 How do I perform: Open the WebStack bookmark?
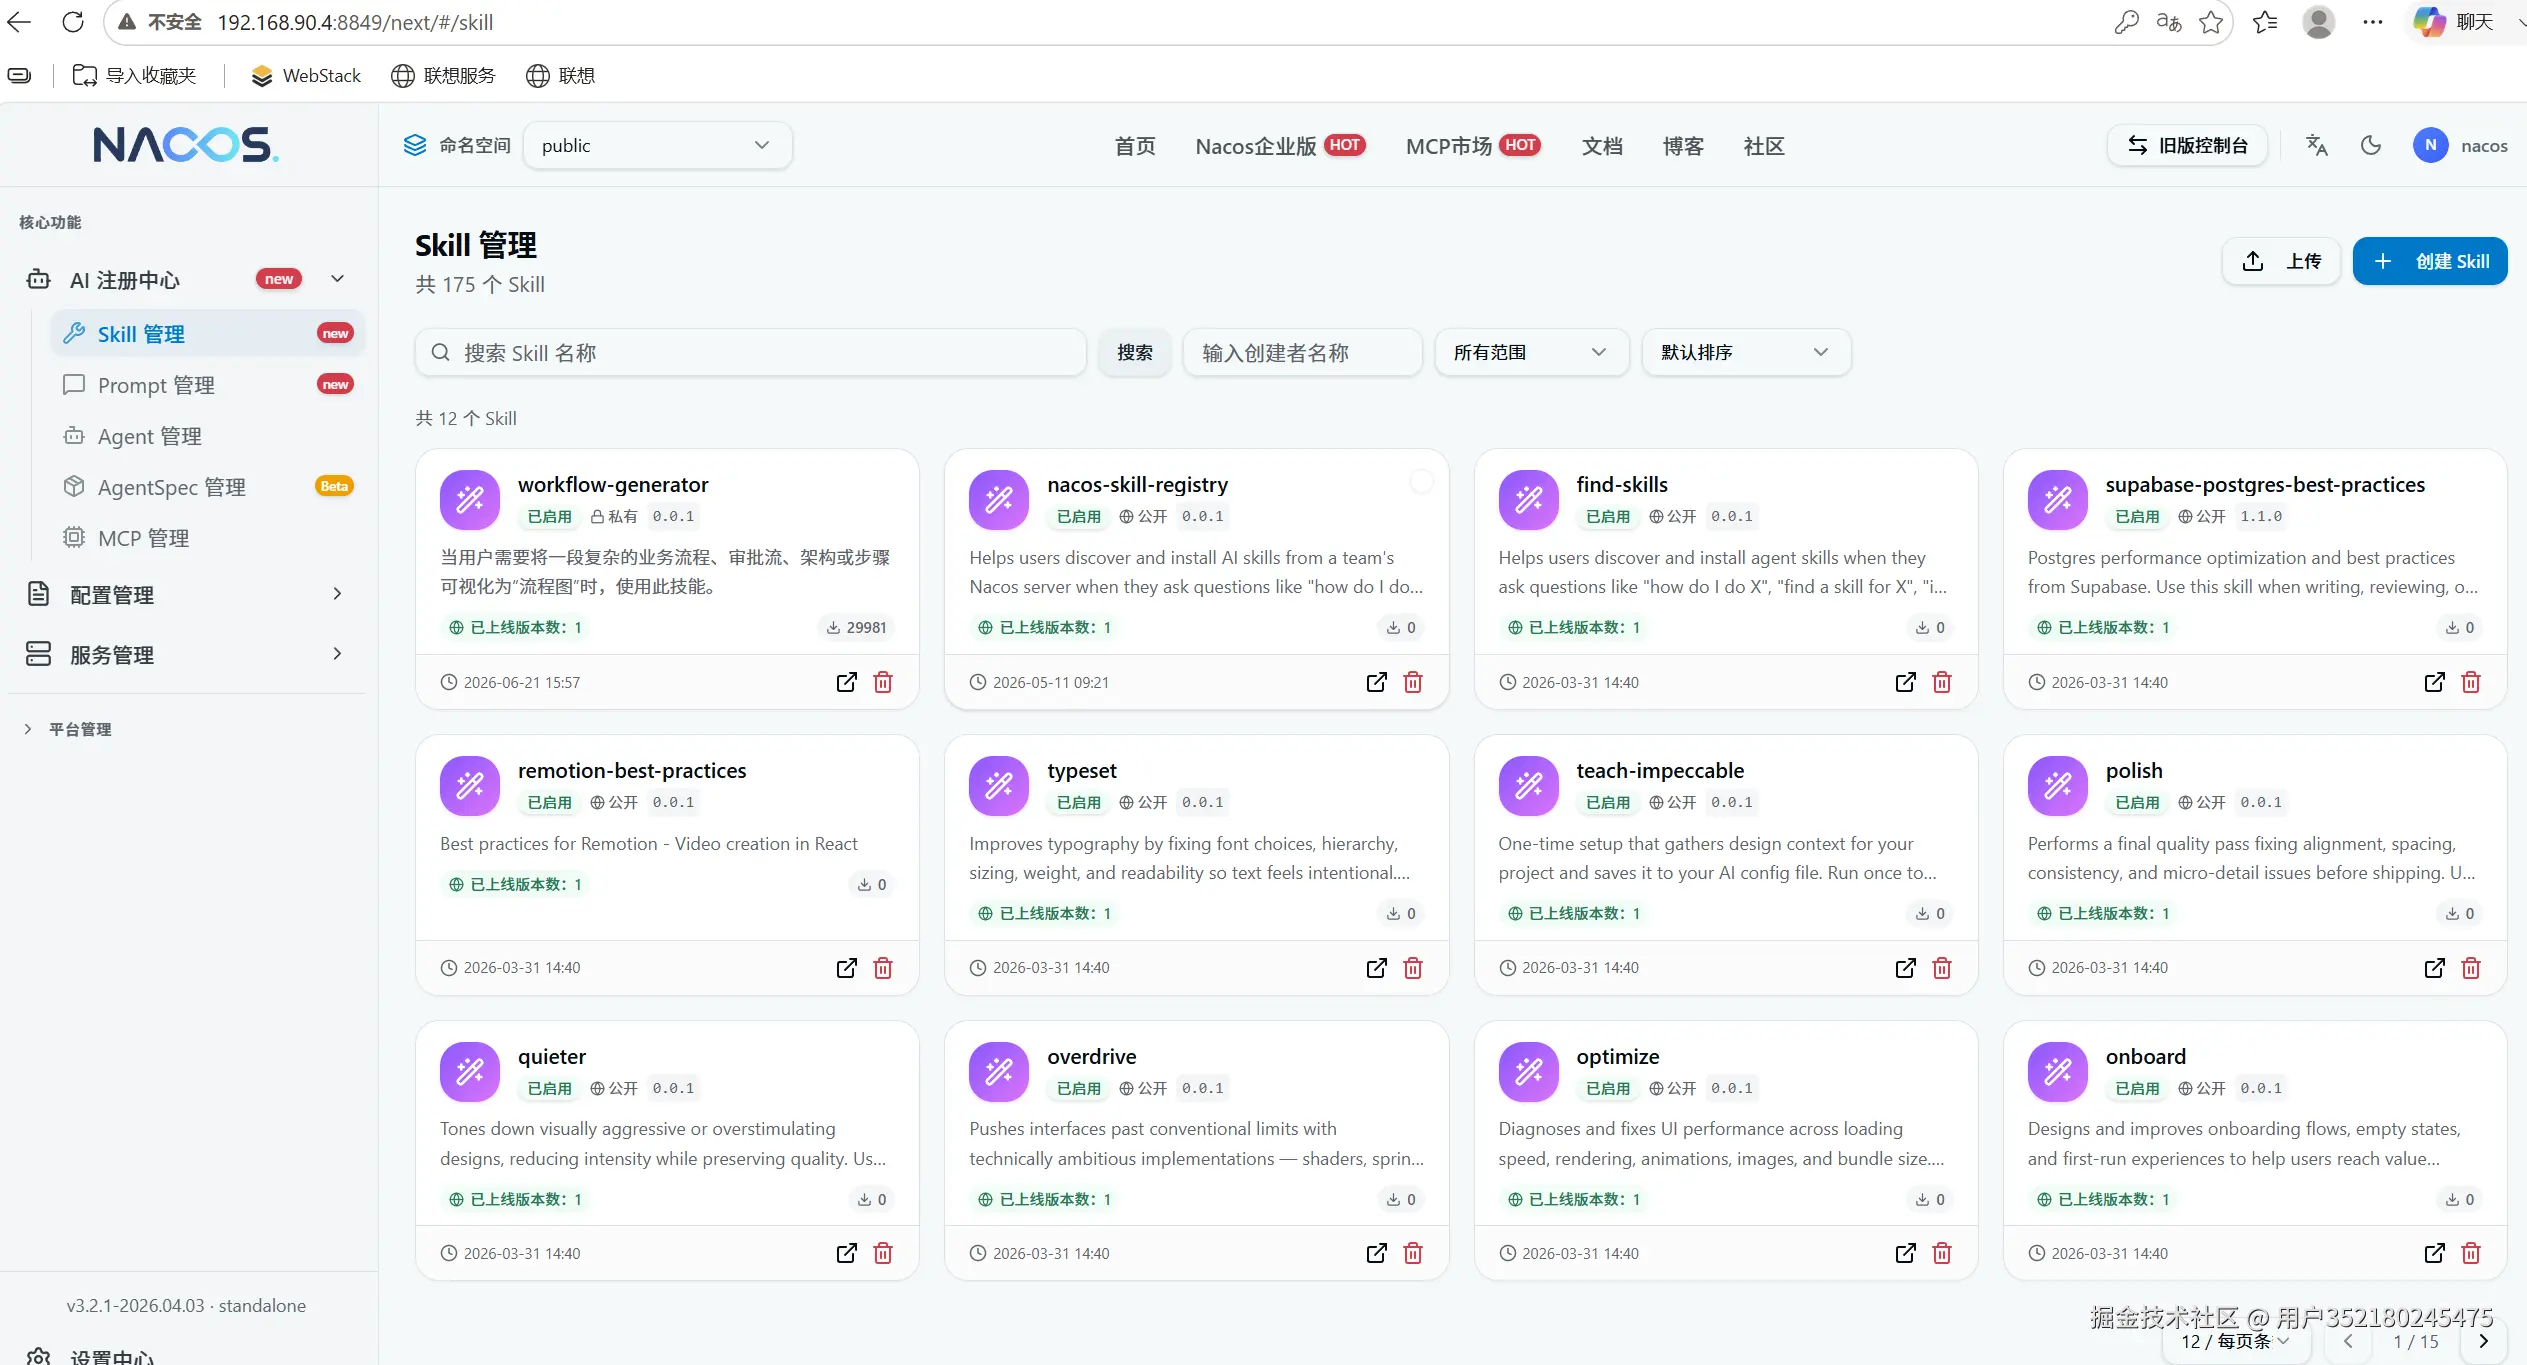[x=306, y=76]
